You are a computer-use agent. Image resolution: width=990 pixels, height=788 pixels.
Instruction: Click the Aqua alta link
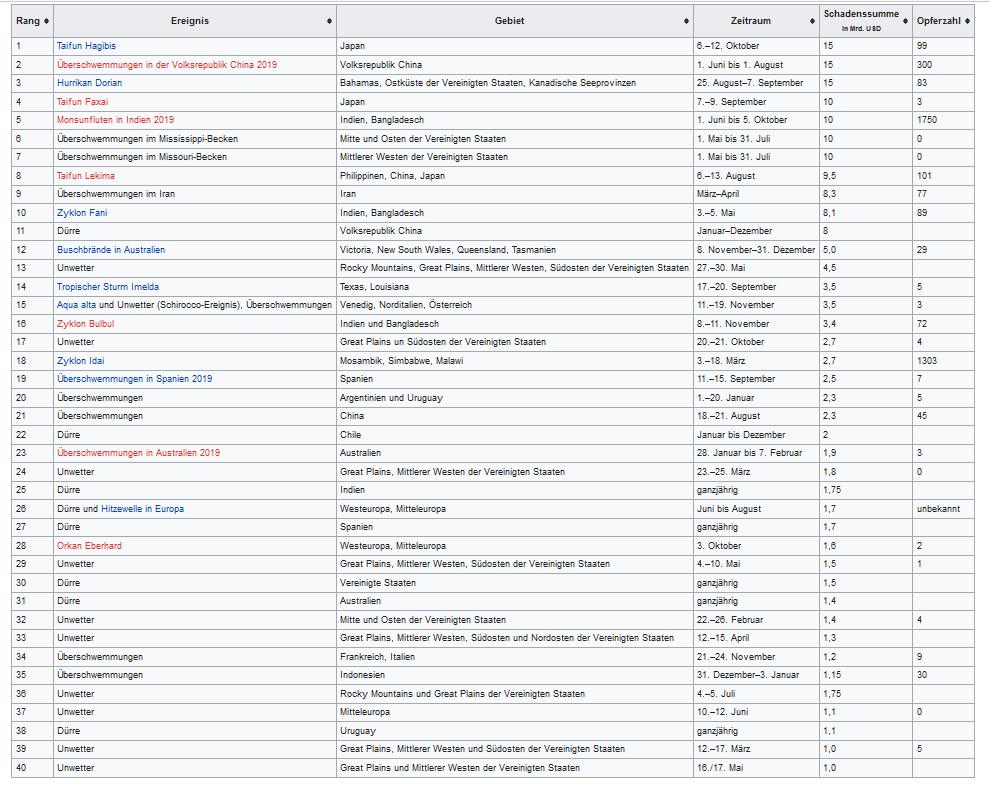pyautogui.click(x=76, y=305)
